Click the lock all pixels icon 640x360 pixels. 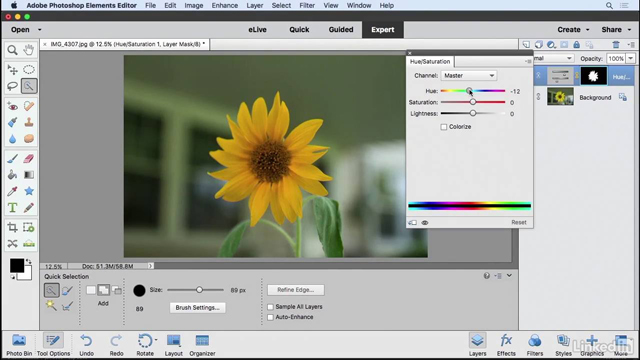pyautogui.click(x=576, y=44)
